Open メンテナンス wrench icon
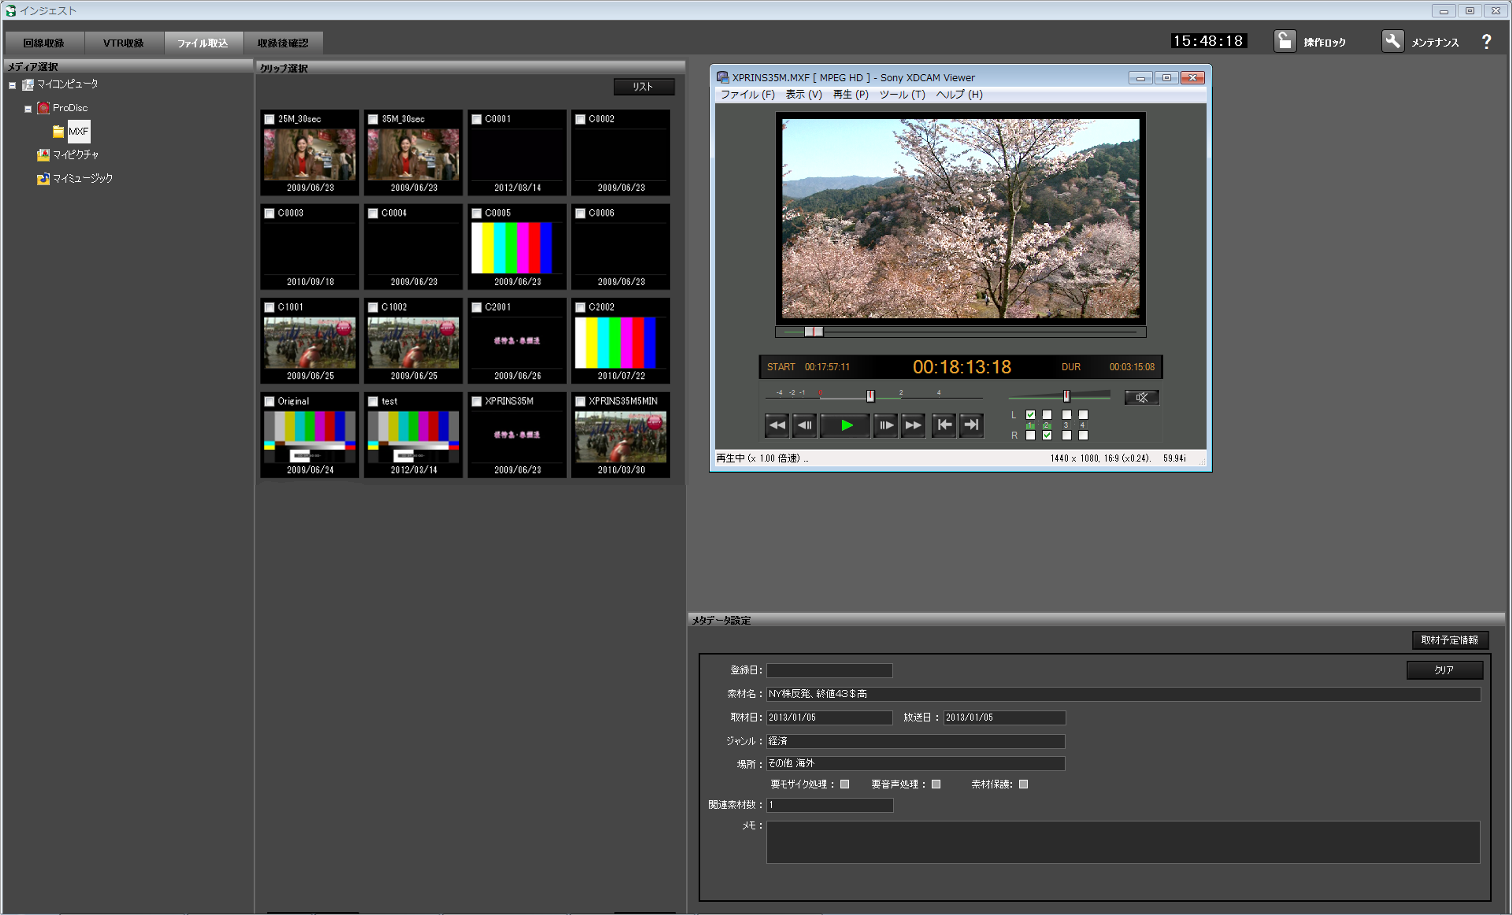Image resolution: width=1512 pixels, height=915 pixels. [x=1393, y=41]
